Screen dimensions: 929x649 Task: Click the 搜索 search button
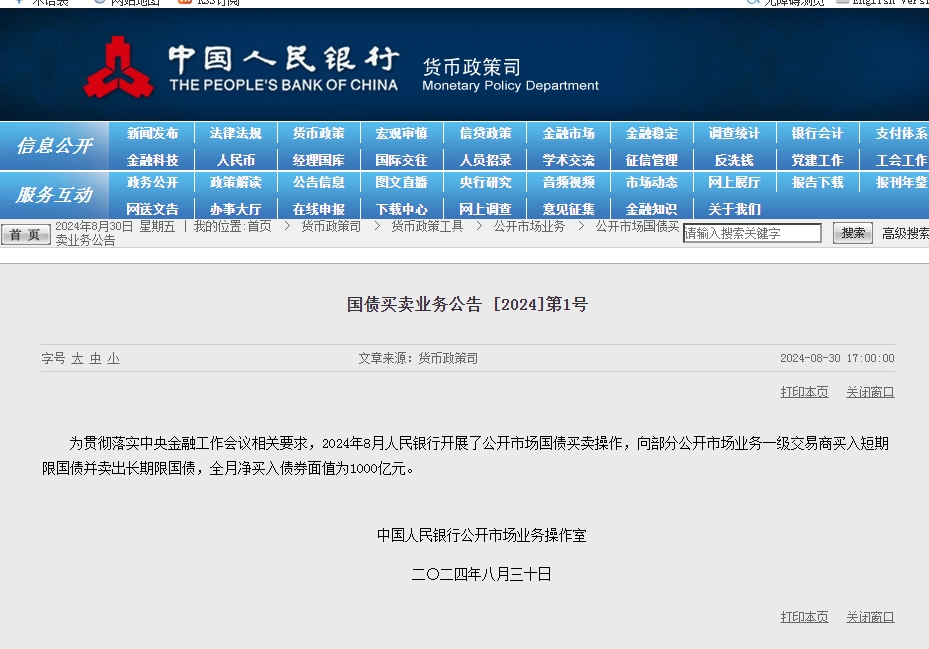click(x=852, y=233)
